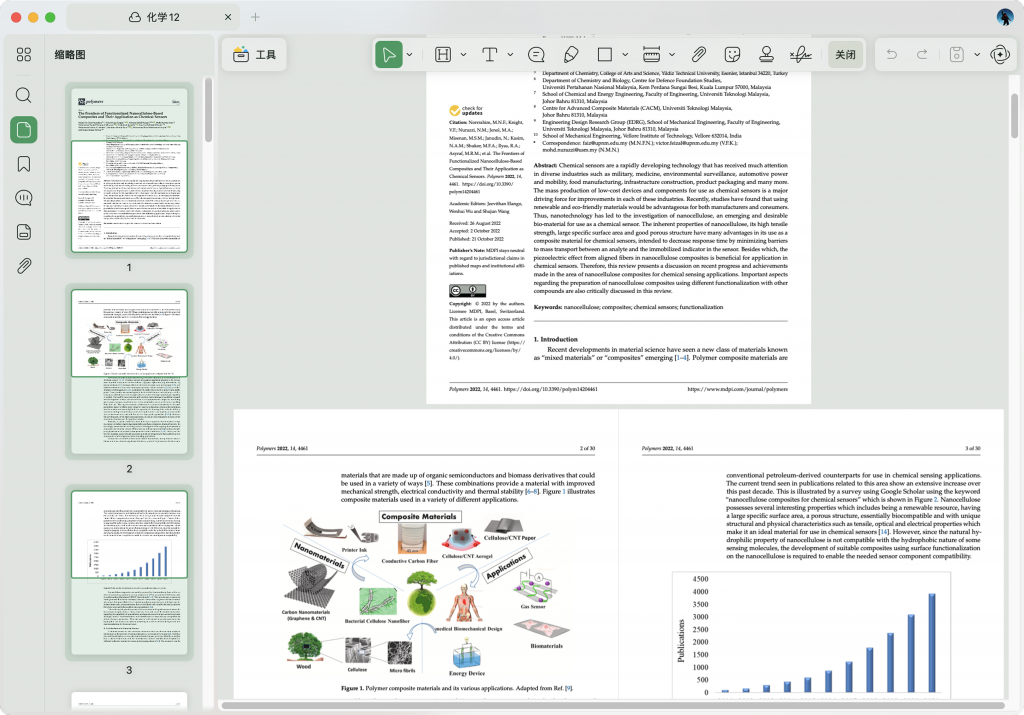The width and height of the screenshot is (1024, 715).
Task: Click the check for updates badge
Action: (466, 110)
